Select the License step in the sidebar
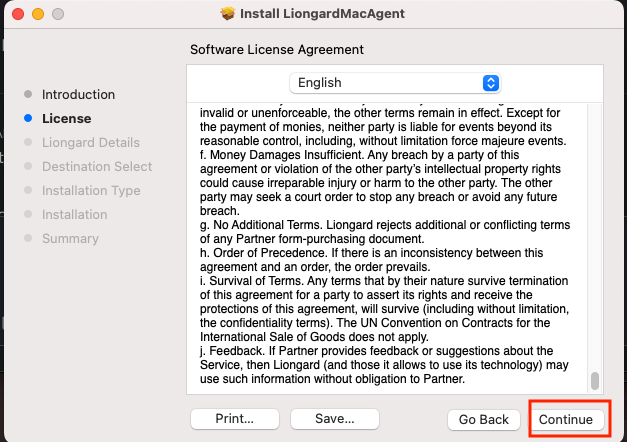Image resolution: width=627 pixels, height=442 pixels. pos(66,118)
